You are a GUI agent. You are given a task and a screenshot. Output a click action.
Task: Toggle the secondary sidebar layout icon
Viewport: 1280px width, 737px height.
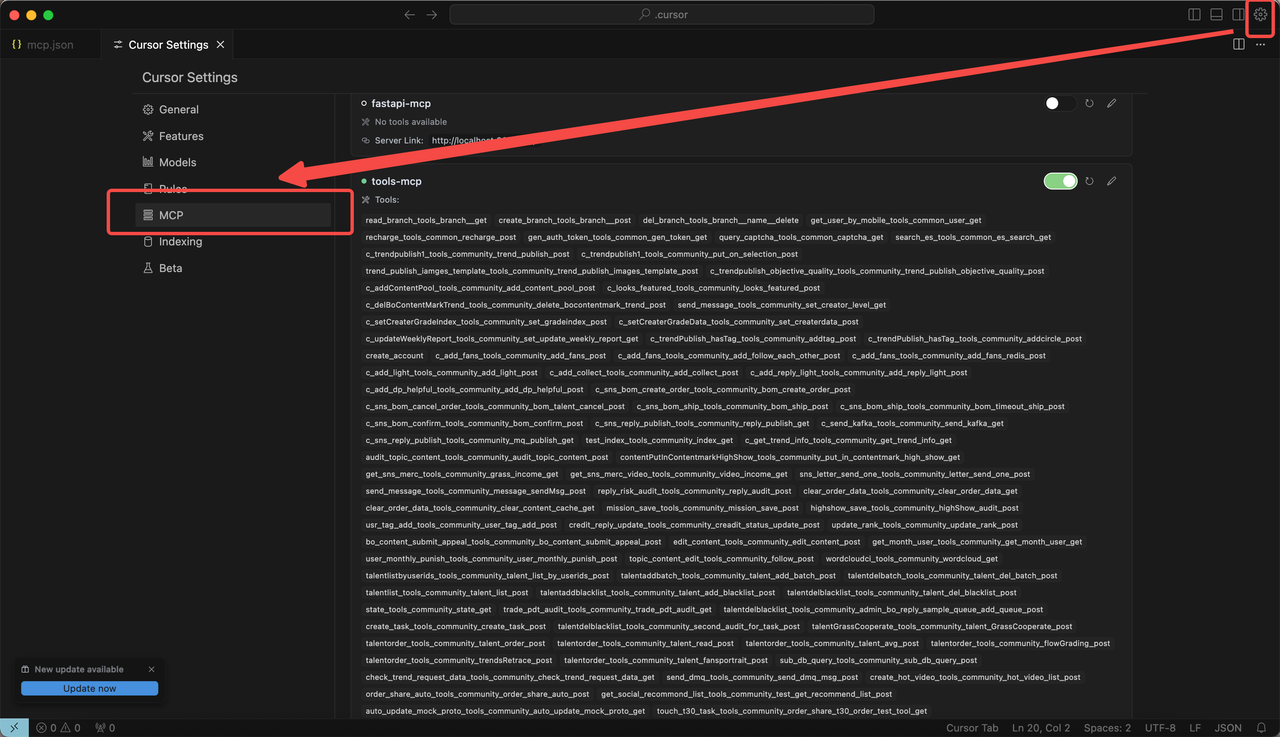(1239, 15)
